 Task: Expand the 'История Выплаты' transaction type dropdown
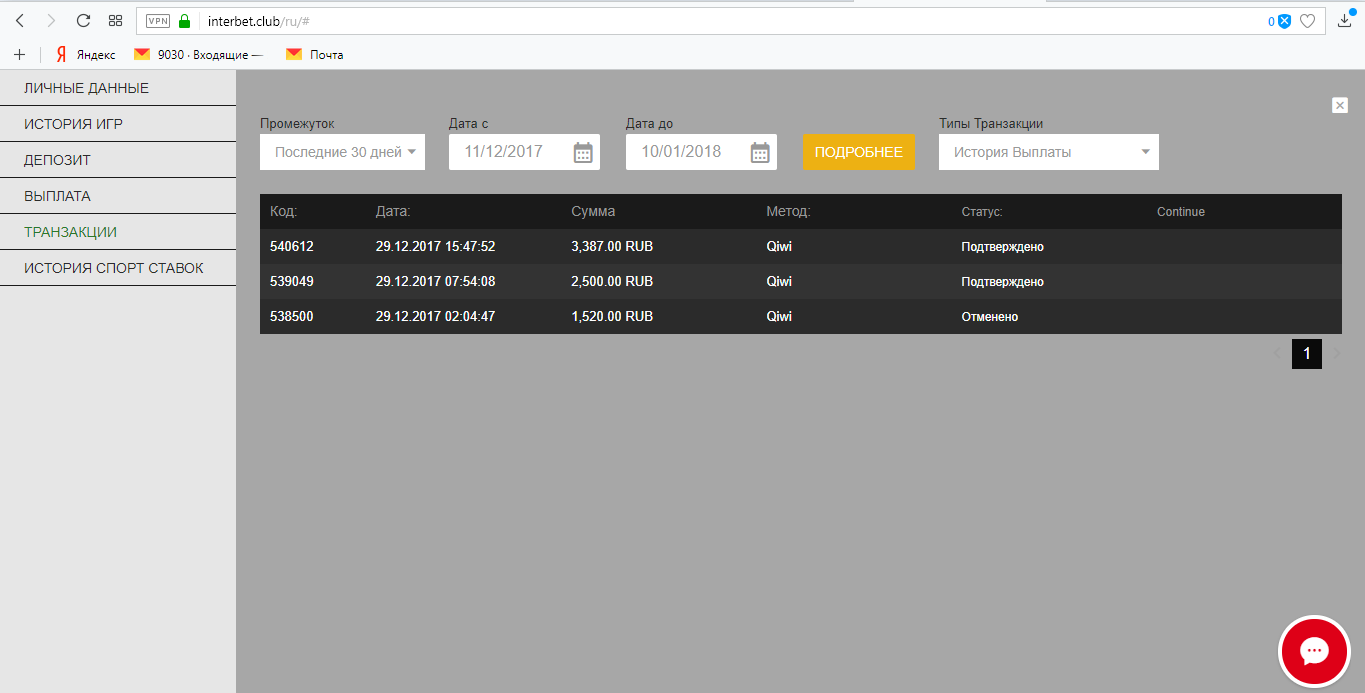point(1048,152)
